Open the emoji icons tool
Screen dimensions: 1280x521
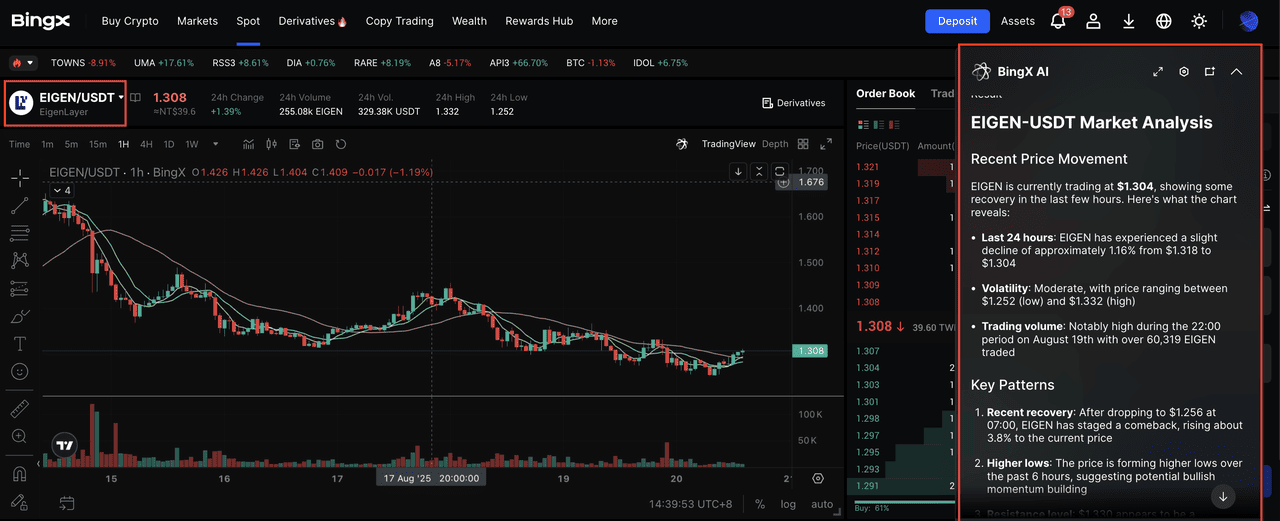click(19, 371)
